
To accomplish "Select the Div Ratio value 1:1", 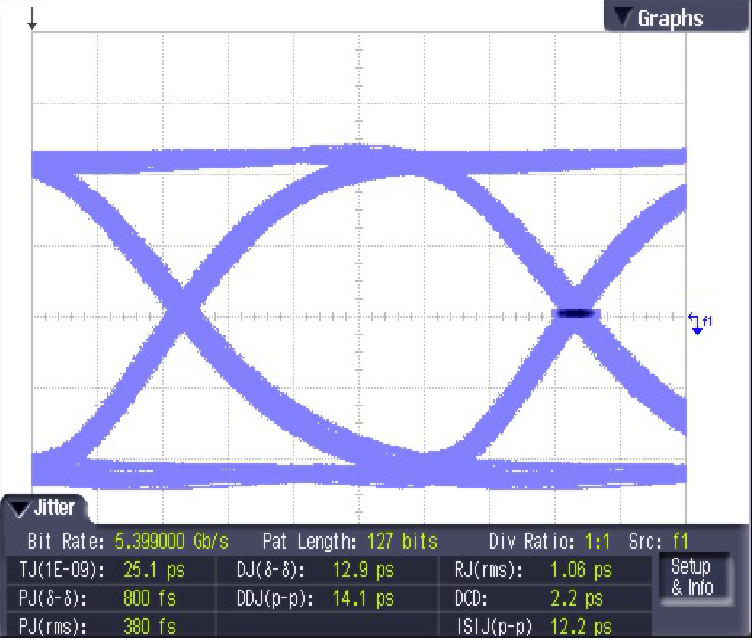I will click(597, 542).
